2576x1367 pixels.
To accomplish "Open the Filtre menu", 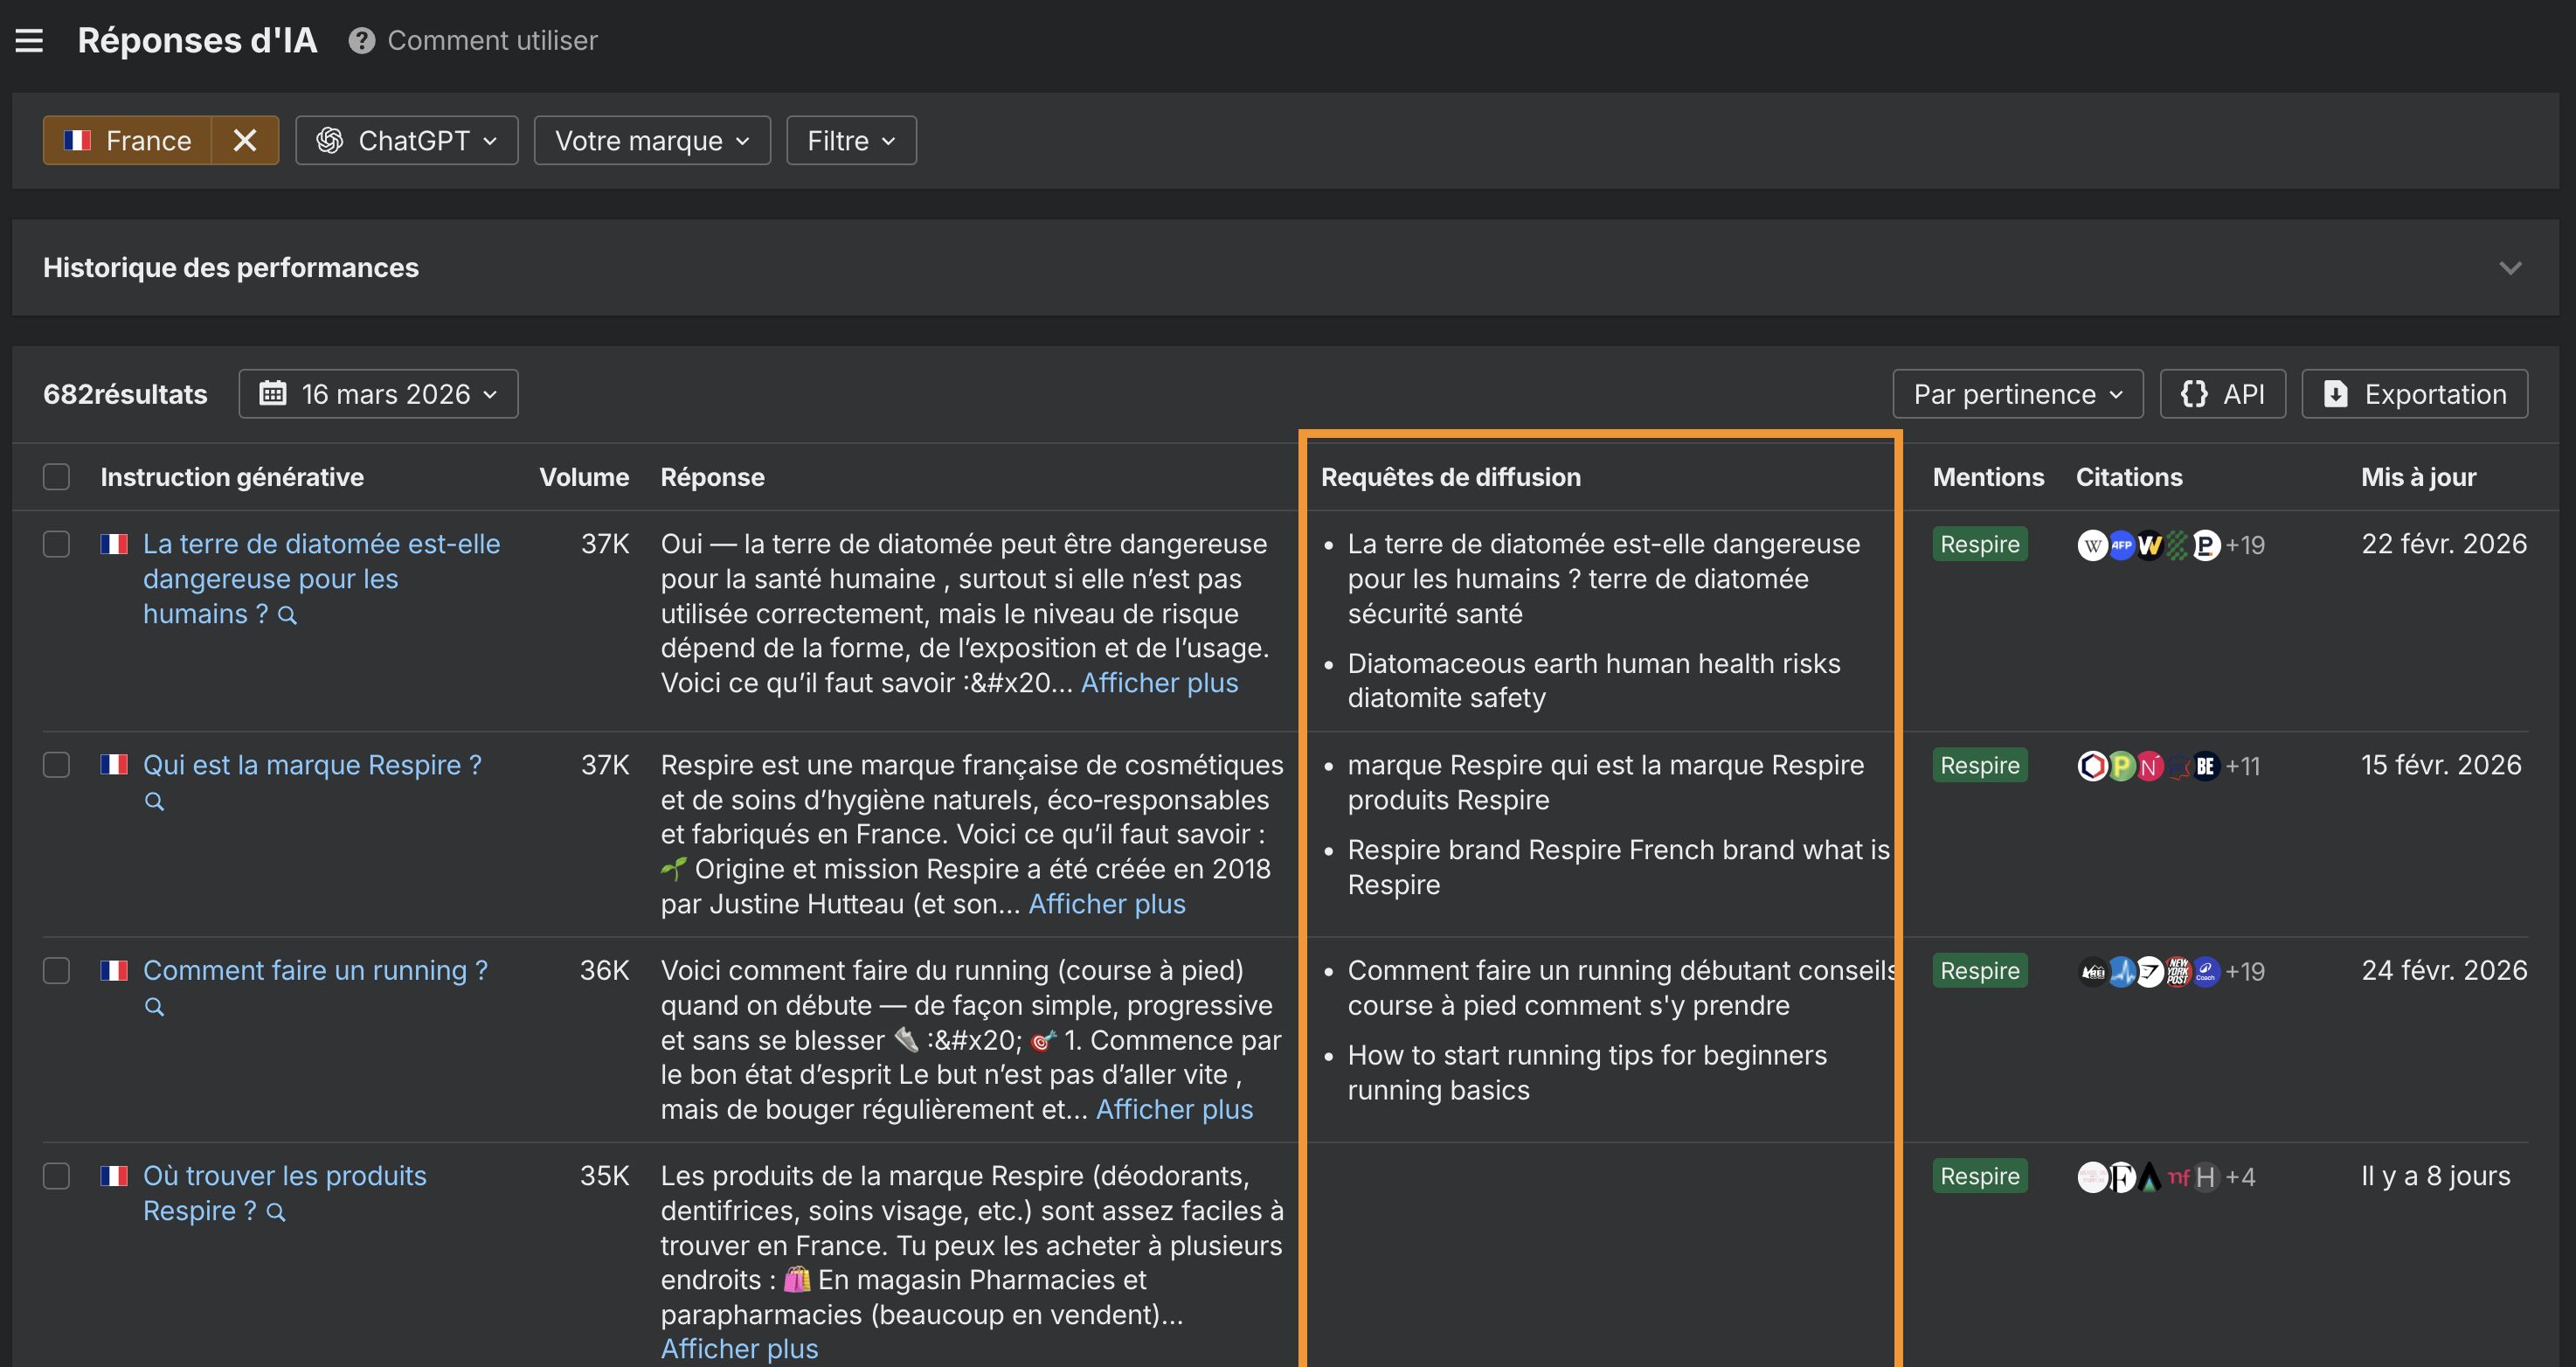I will (851, 140).
